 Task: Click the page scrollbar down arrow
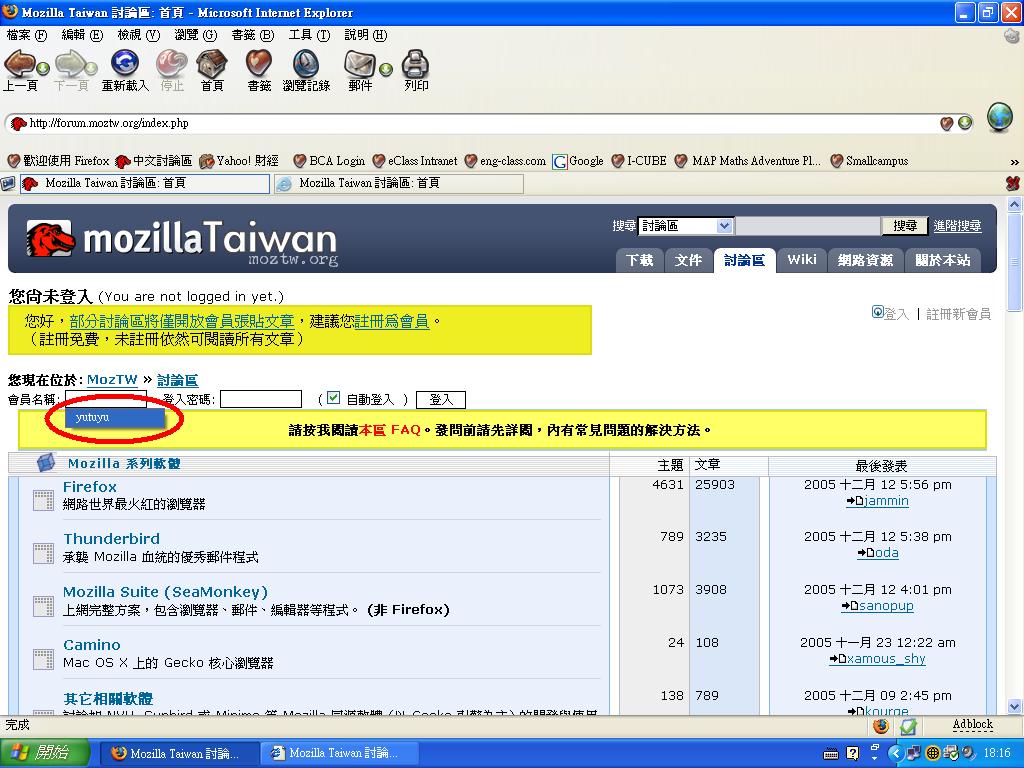[1014, 707]
